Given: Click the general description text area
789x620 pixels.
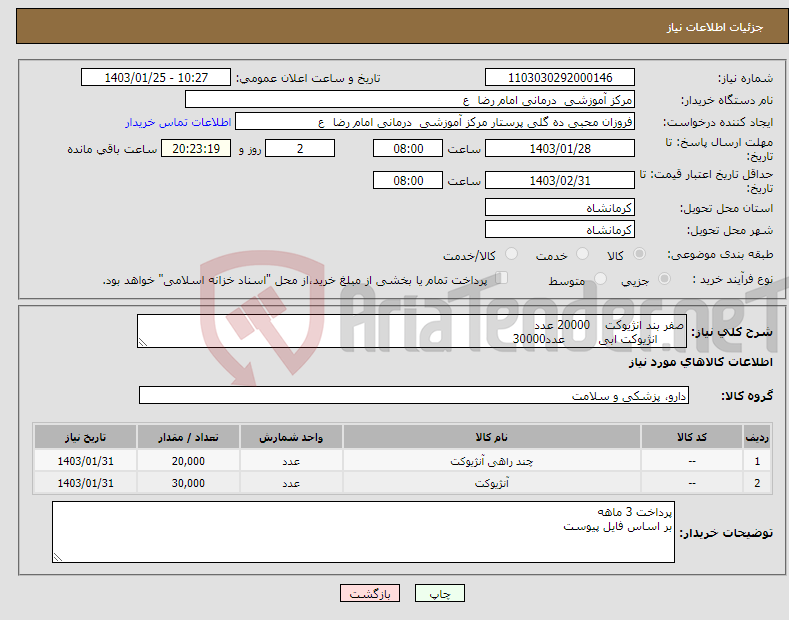Looking at the screenshot, I should coord(412,331).
